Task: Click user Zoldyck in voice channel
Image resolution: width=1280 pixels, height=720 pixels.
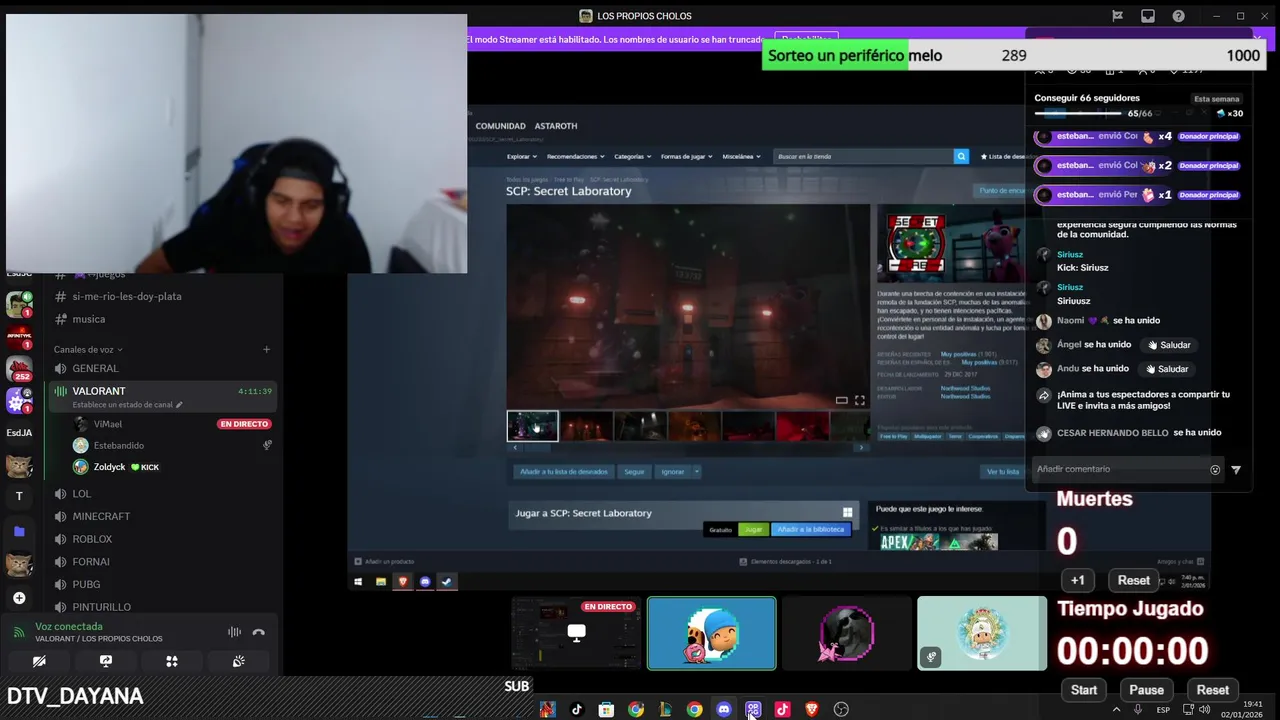Action: point(110,467)
